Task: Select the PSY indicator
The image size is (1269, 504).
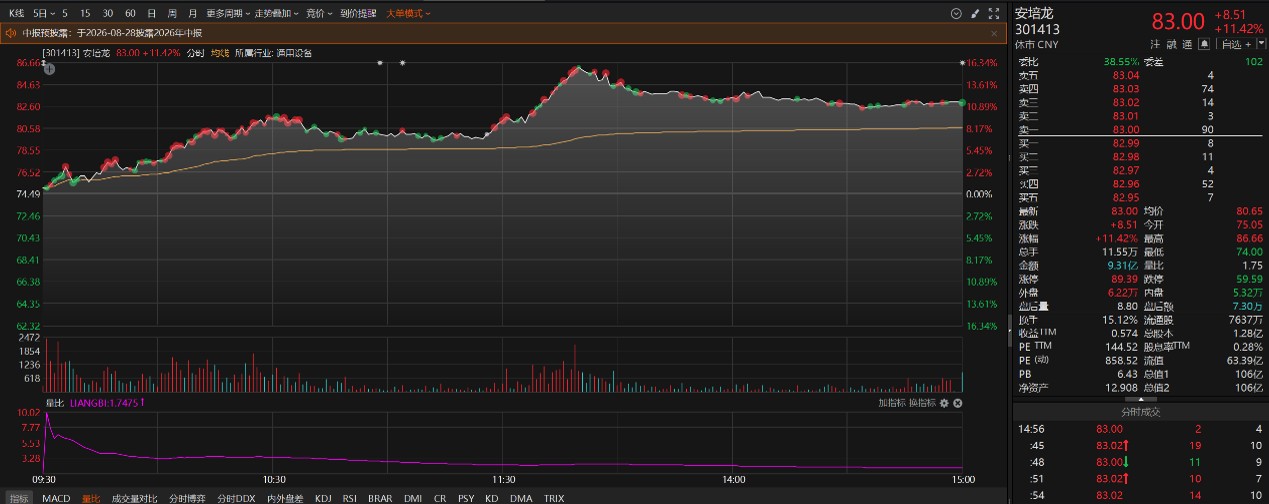Action: [466, 497]
